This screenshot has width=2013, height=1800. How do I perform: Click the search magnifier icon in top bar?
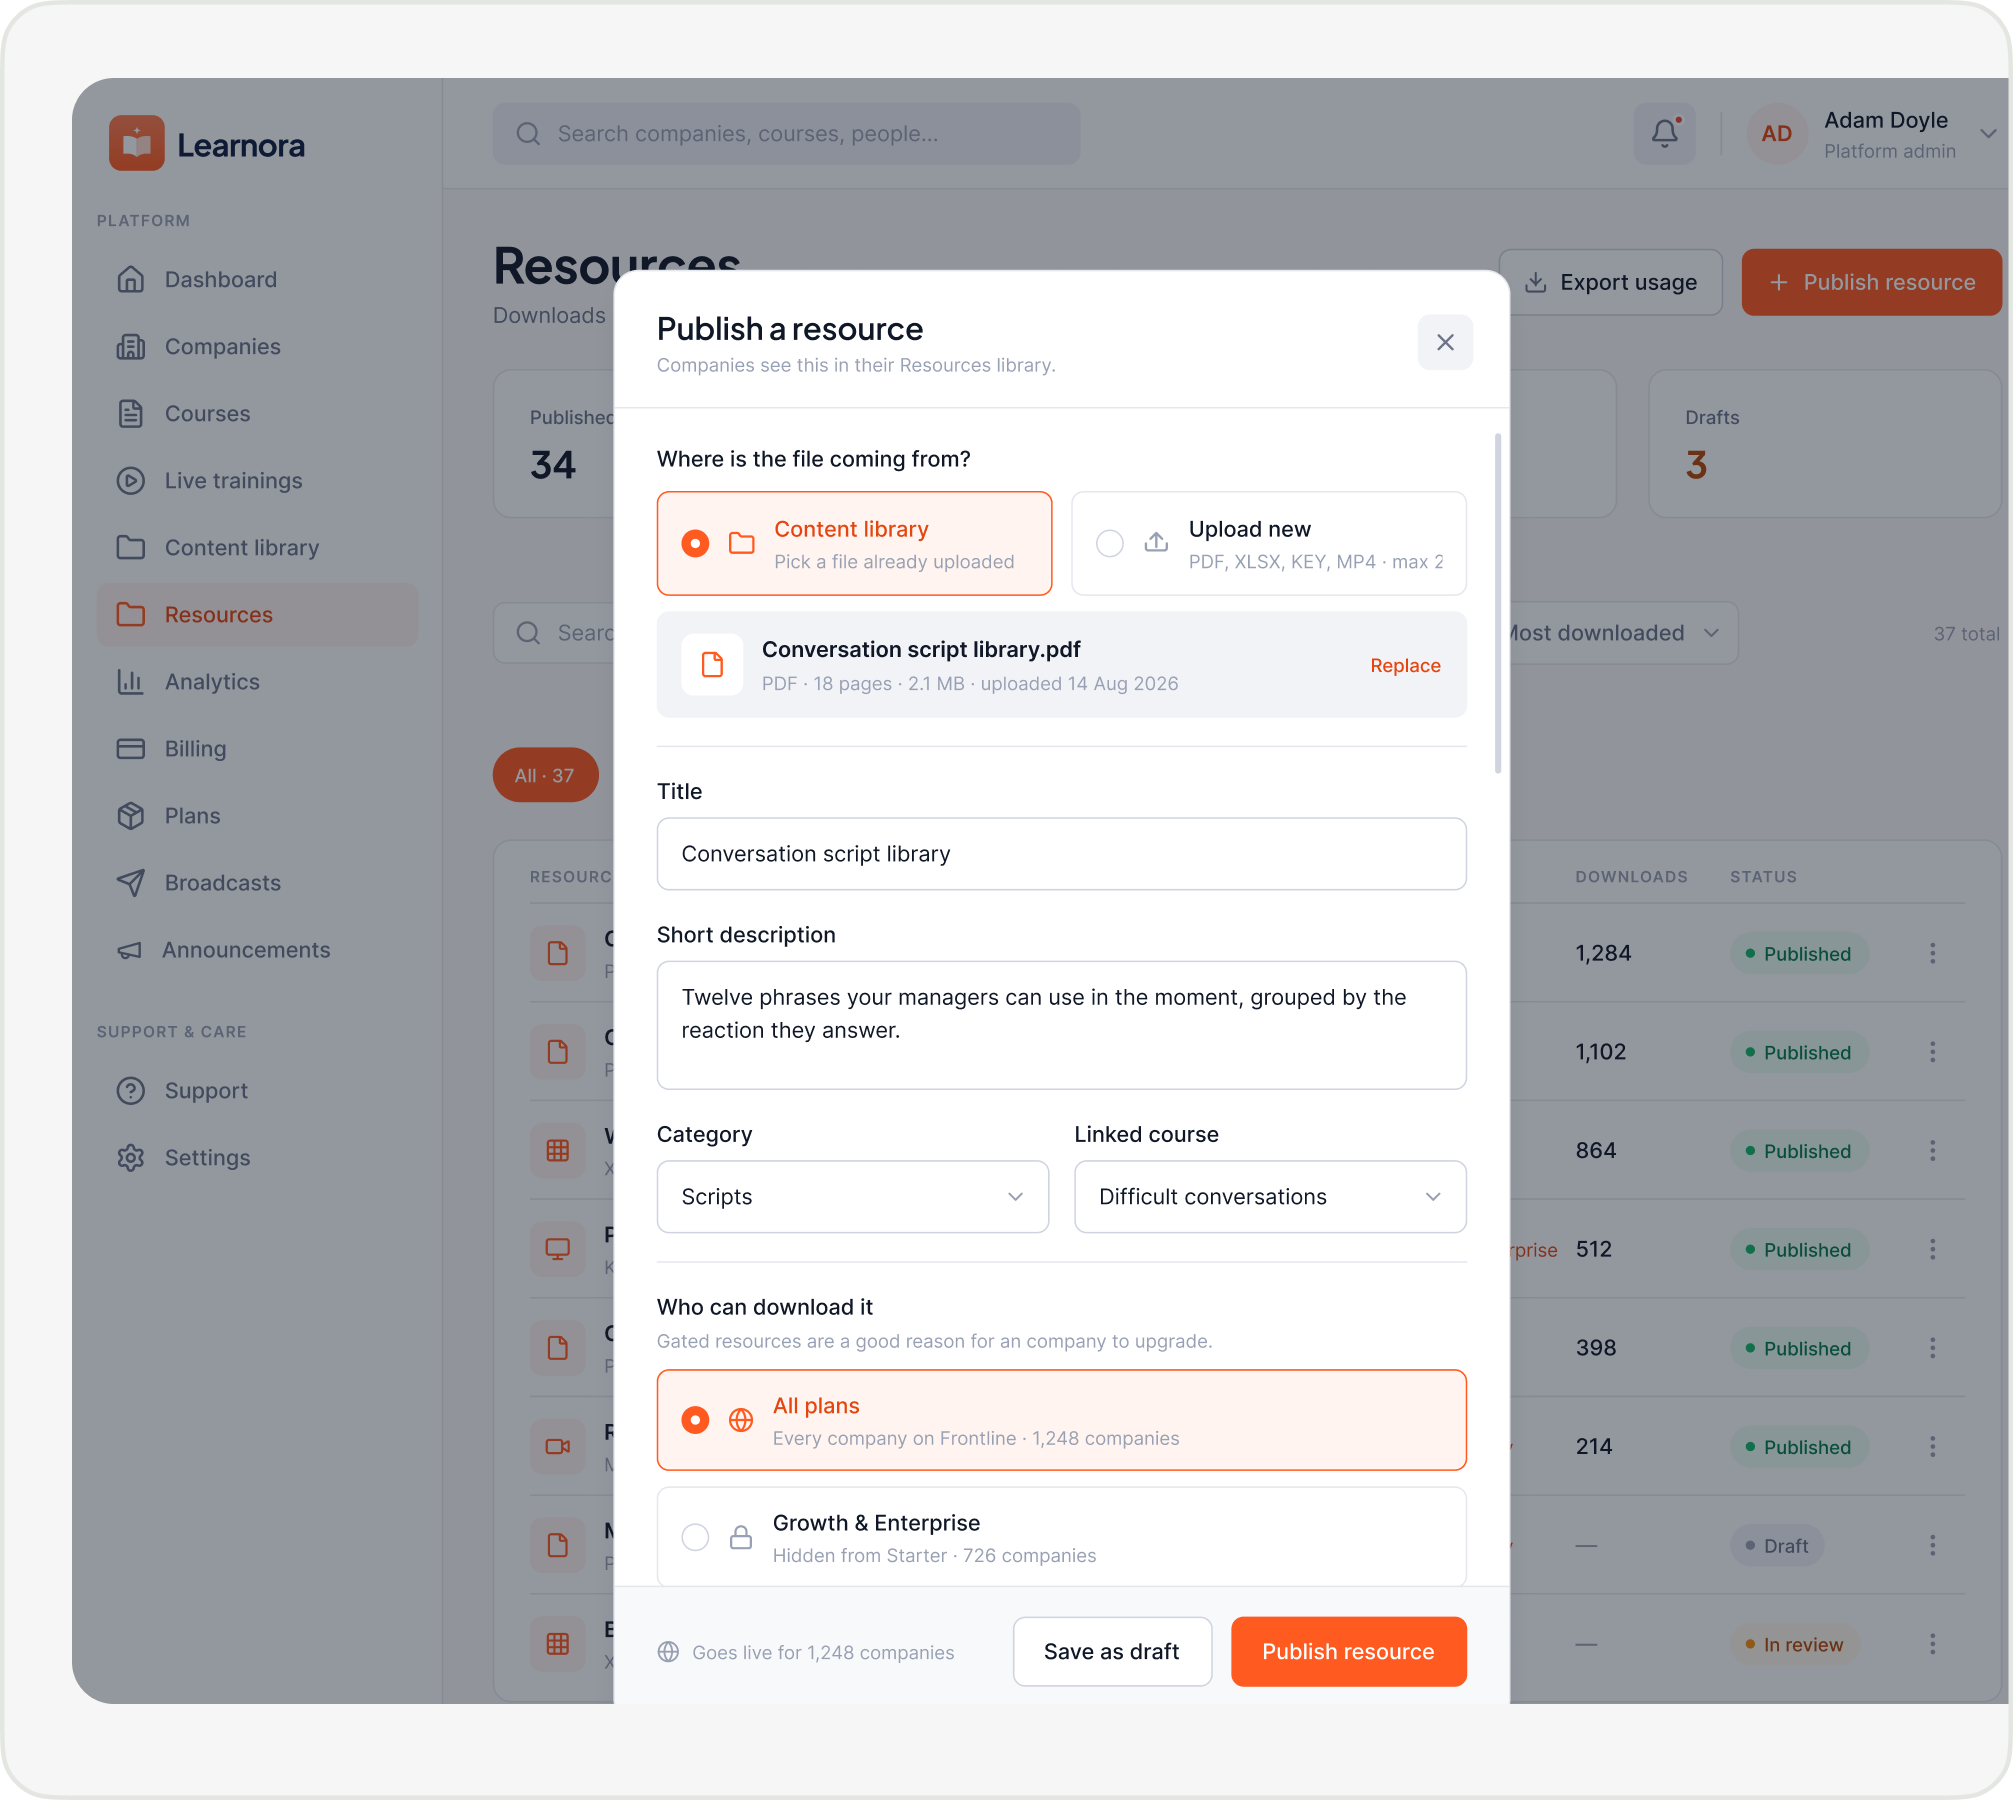click(x=528, y=133)
